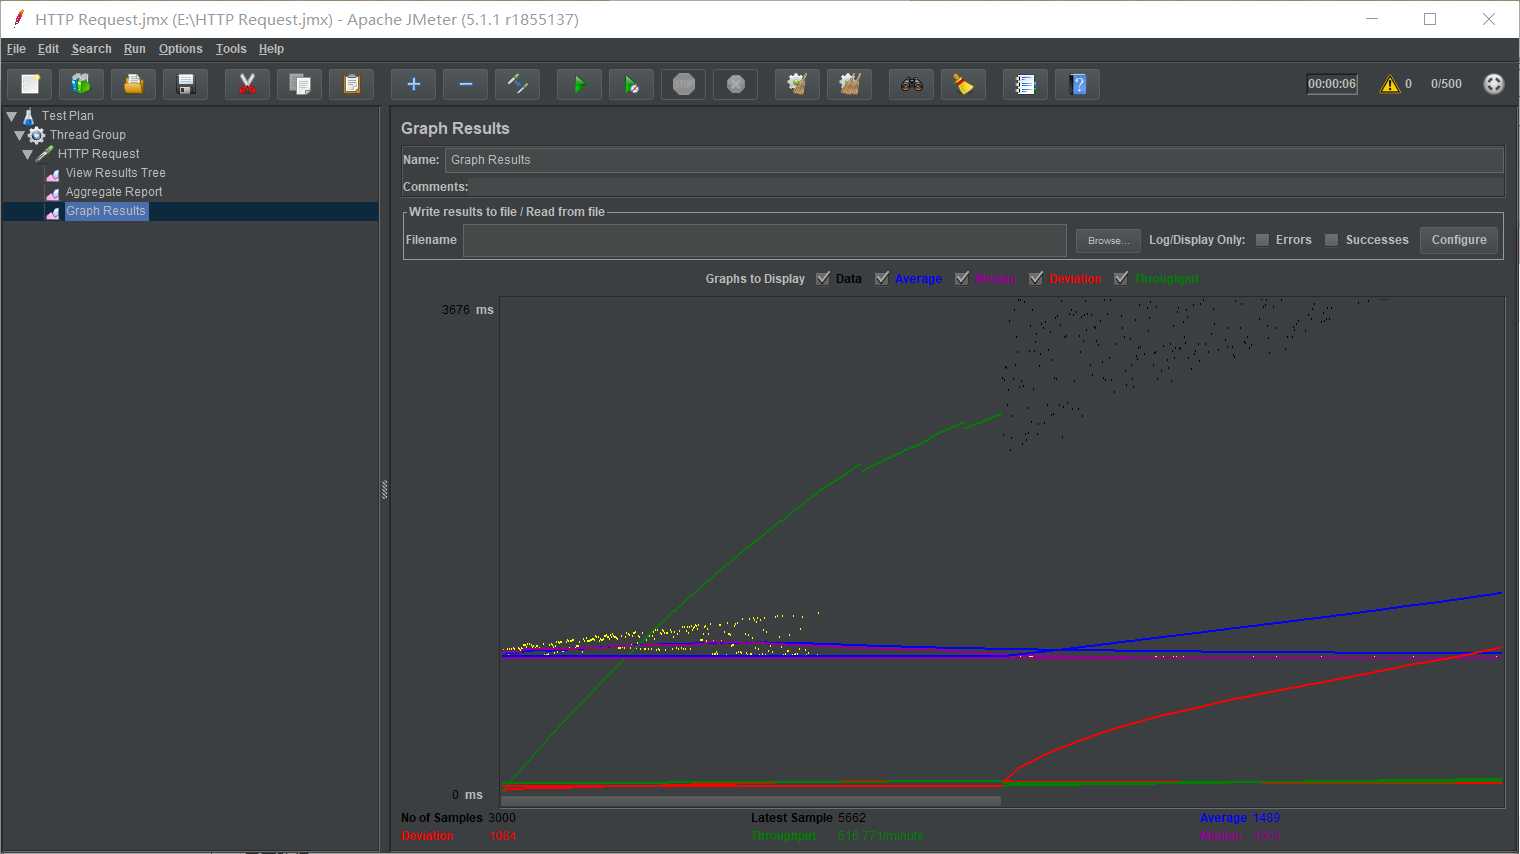Click the Toggle enable/disable icon

click(x=518, y=84)
